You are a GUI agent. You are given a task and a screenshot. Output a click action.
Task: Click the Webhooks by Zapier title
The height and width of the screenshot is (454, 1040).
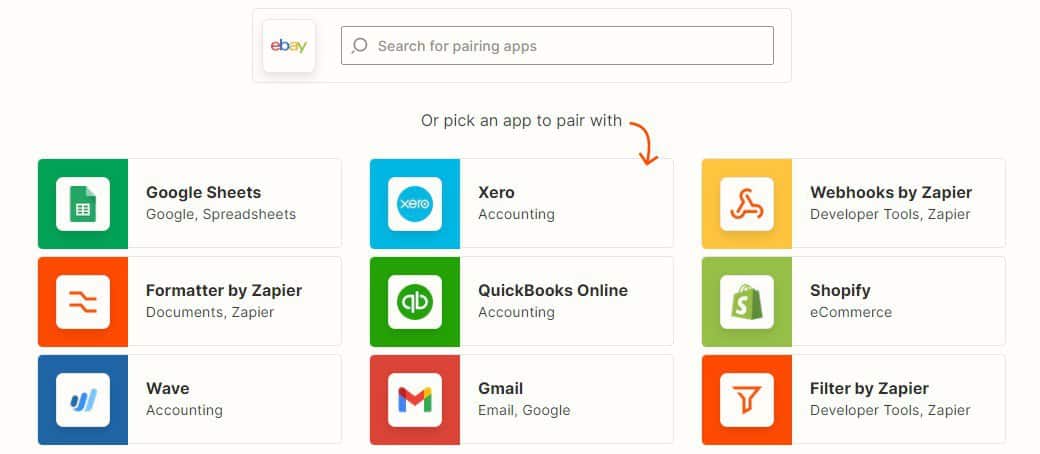tap(891, 192)
